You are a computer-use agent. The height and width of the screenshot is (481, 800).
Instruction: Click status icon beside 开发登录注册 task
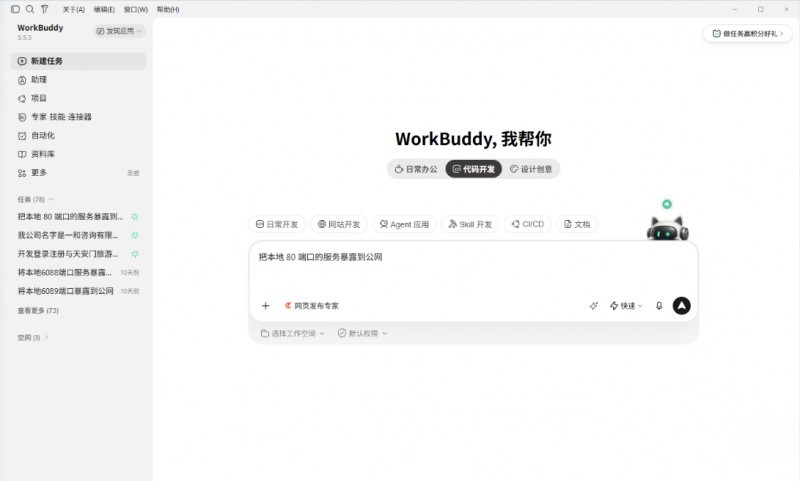click(x=135, y=254)
